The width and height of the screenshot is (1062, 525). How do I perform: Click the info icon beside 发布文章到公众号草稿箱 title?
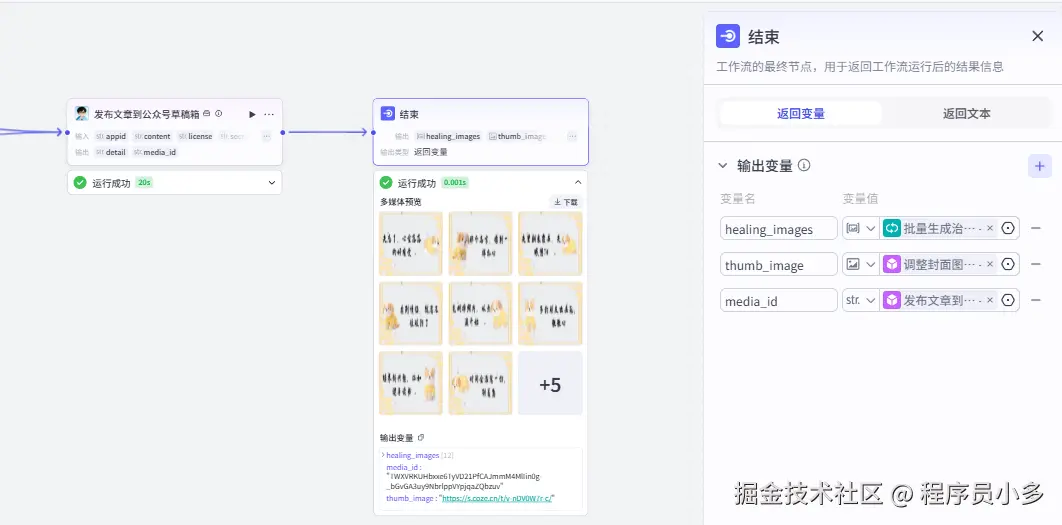[219, 114]
